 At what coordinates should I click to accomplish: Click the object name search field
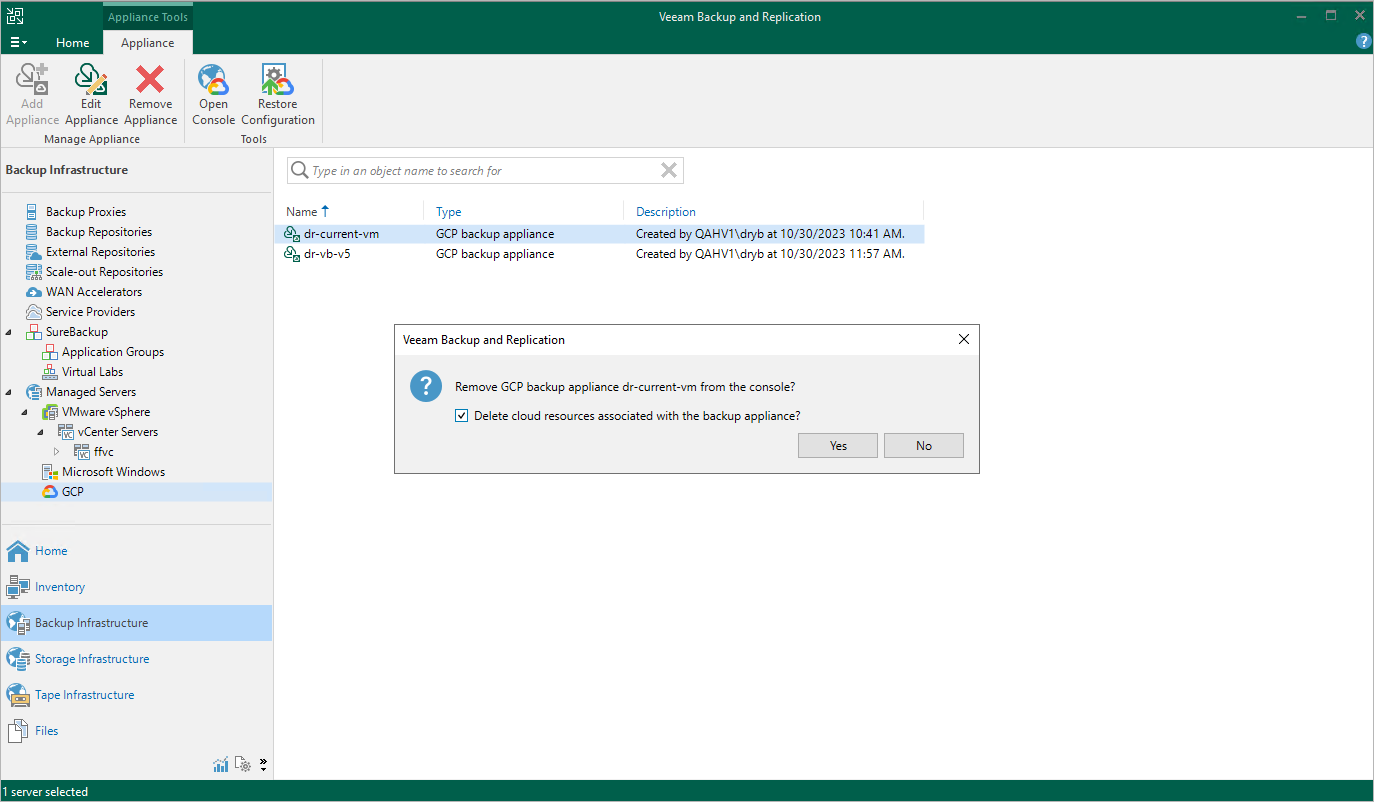click(x=485, y=171)
